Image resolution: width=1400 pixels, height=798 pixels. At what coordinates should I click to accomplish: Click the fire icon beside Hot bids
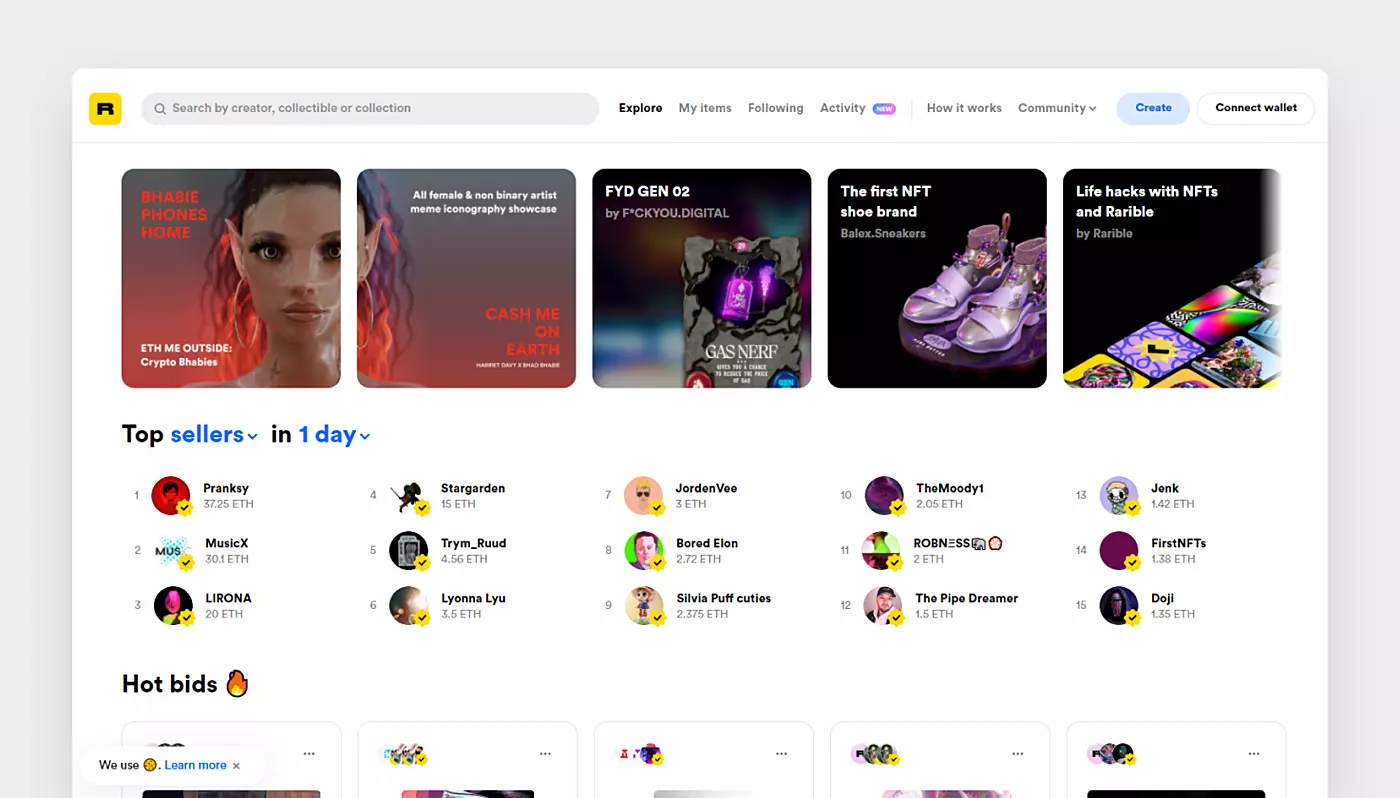[237, 683]
